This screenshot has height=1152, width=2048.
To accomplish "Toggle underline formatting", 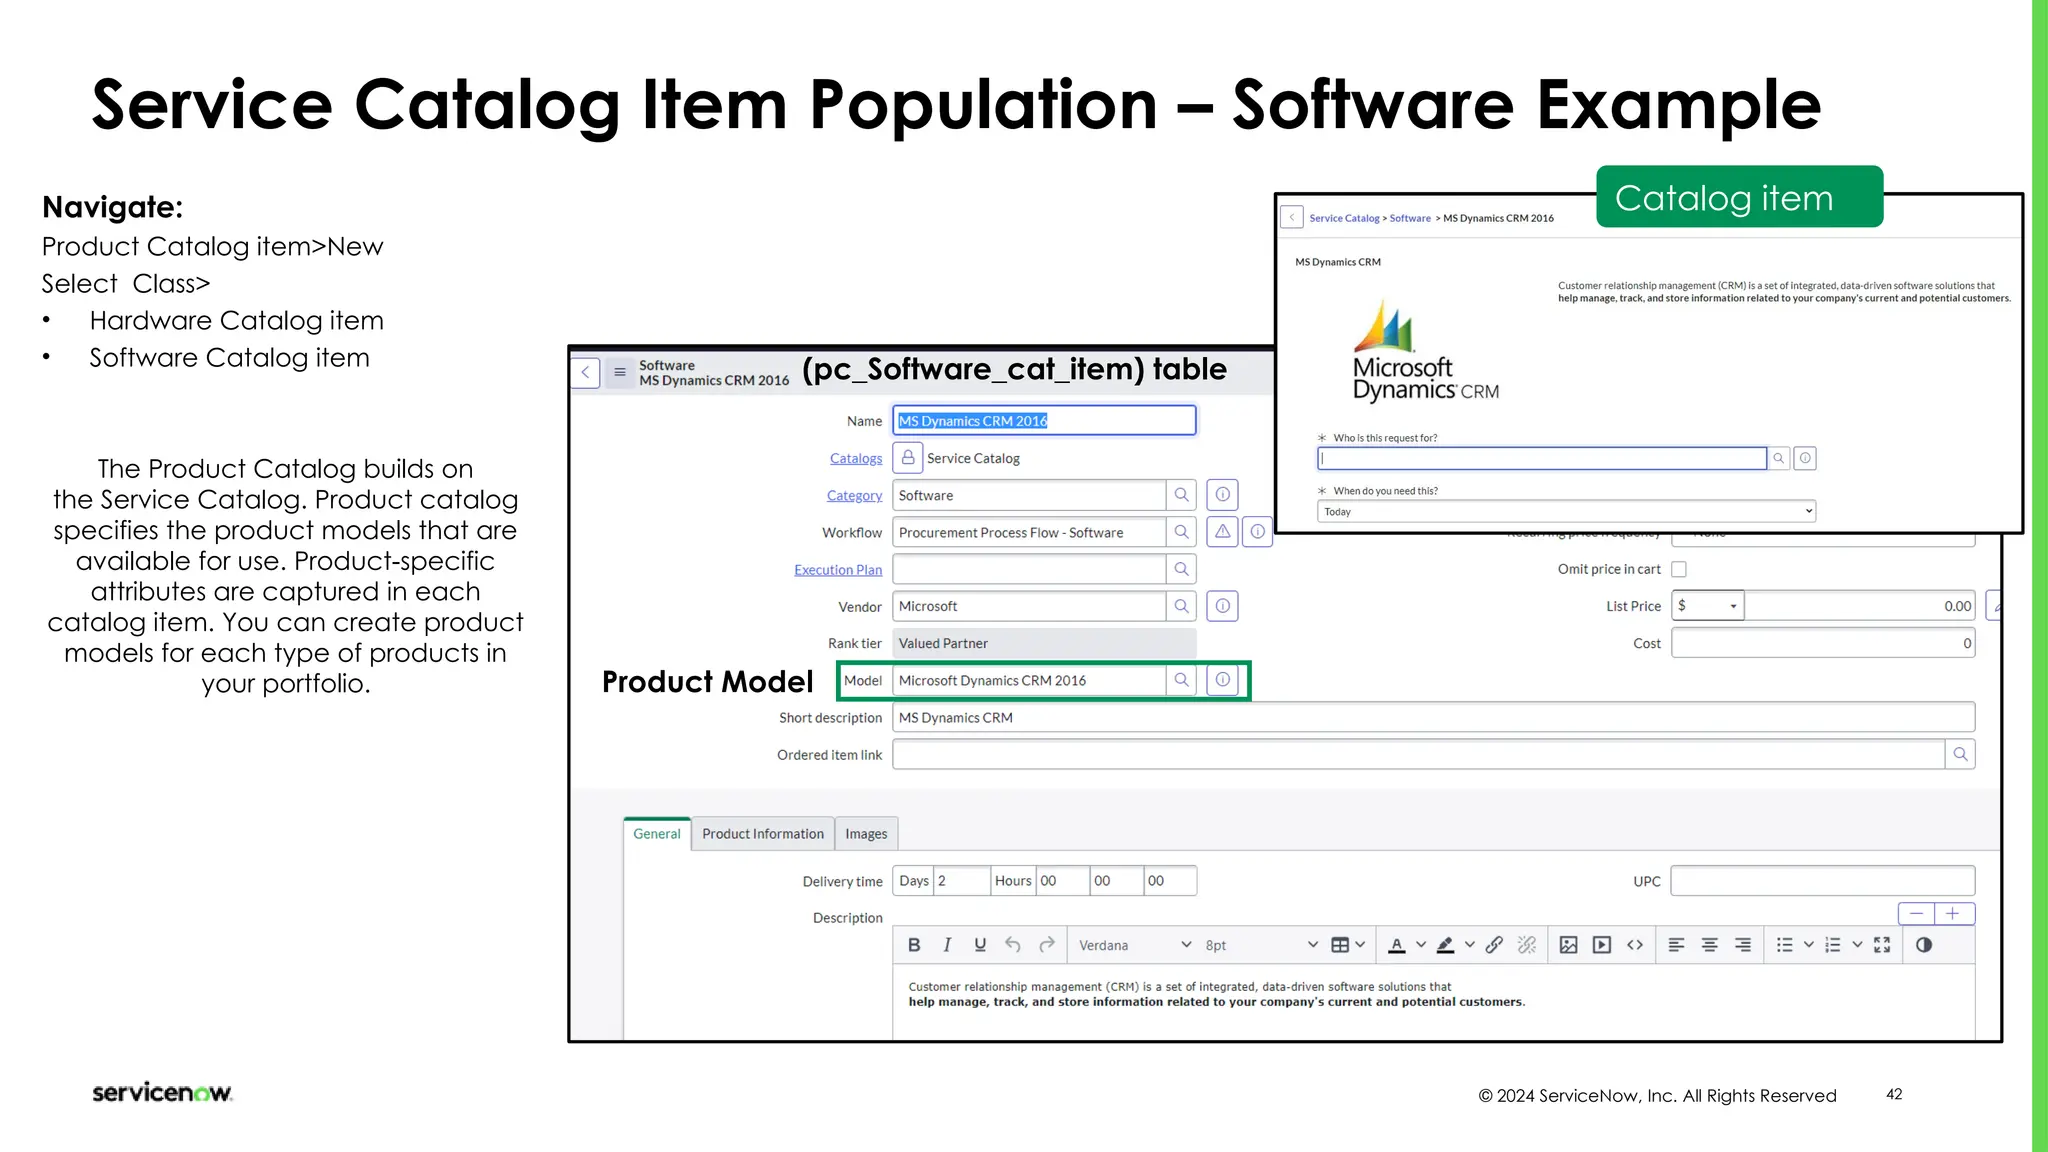I will [x=980, y=945].
